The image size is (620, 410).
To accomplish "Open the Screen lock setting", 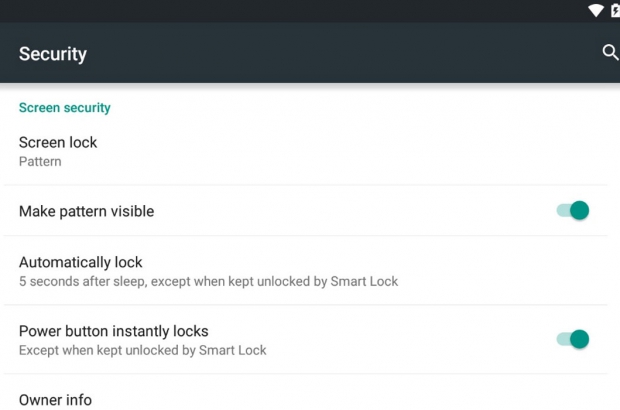I will tap(300, 151).
